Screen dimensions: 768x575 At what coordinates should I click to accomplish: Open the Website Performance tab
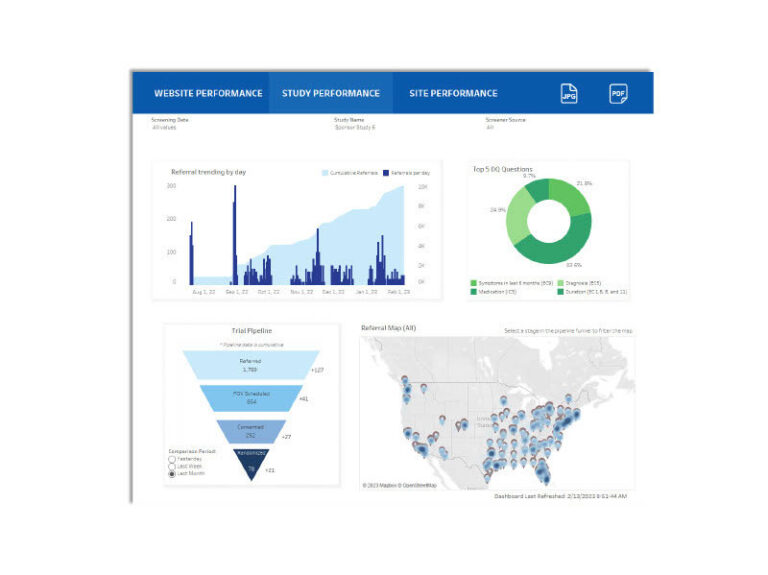point(208,93)
